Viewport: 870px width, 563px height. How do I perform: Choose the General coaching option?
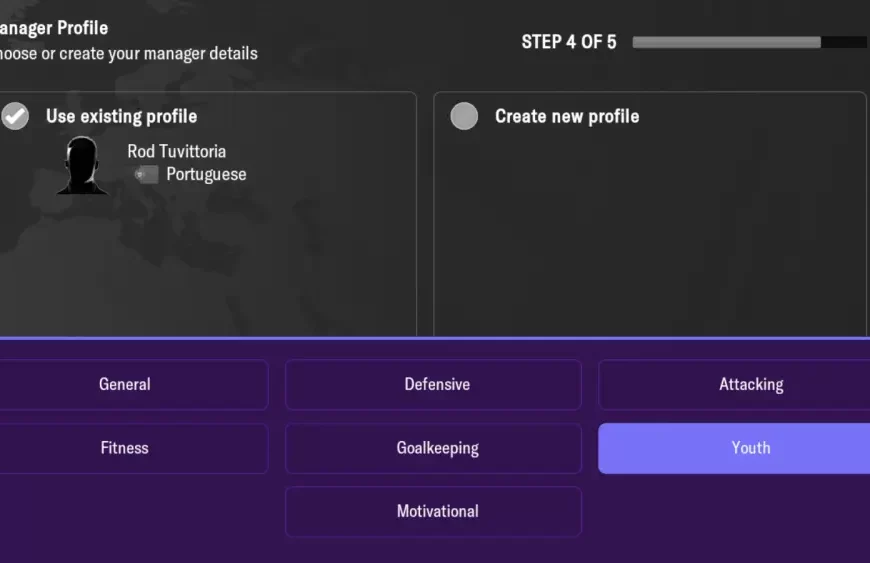(x=125, y=384)
